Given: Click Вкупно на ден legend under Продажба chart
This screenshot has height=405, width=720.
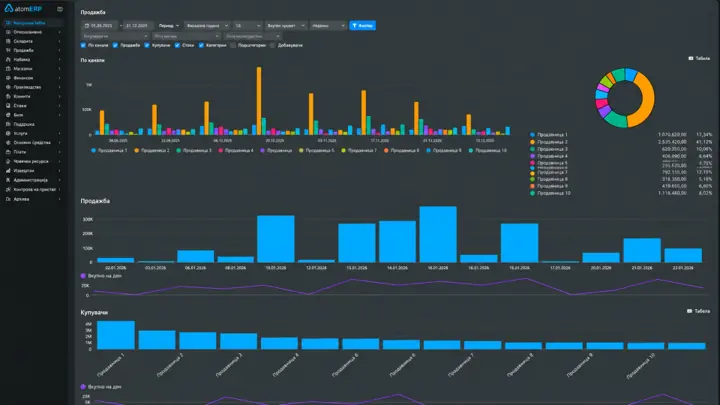Looking at the screenshot, I should (x=101, y=276).
